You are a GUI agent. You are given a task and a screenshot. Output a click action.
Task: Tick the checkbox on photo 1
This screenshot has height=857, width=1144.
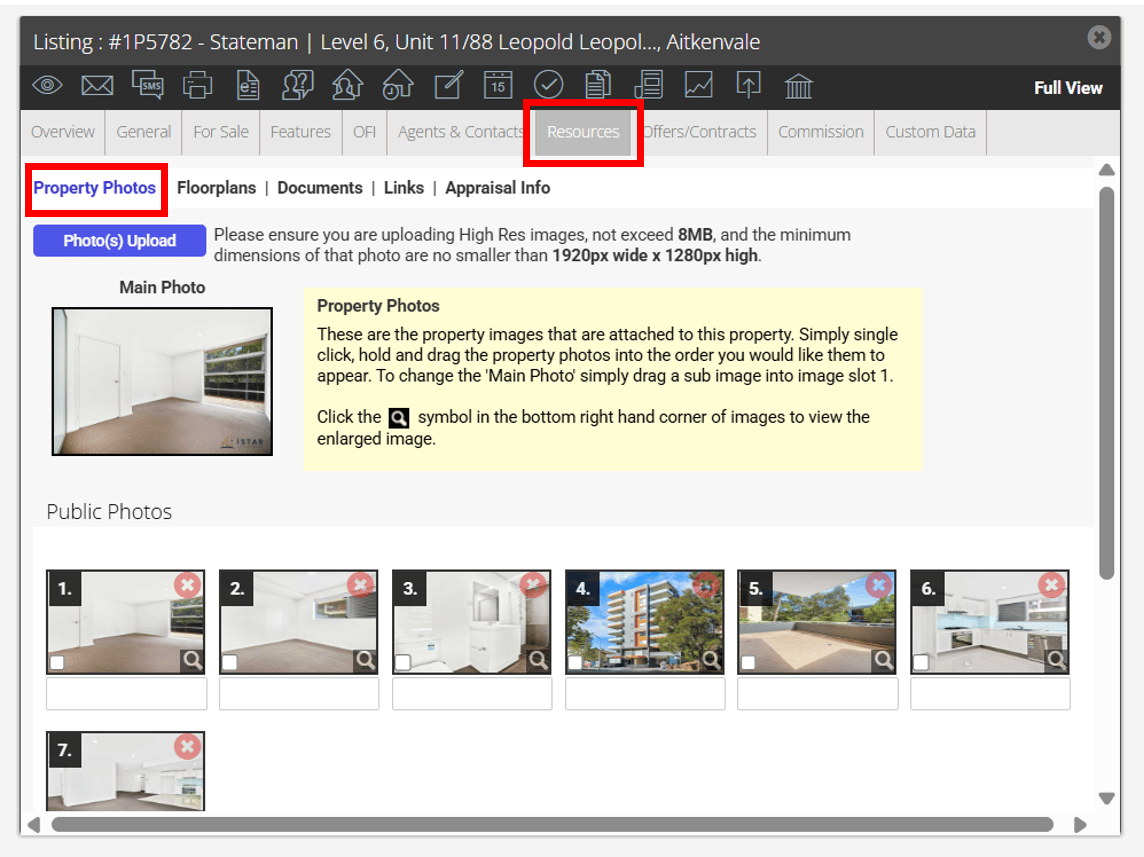click(57, 662)
